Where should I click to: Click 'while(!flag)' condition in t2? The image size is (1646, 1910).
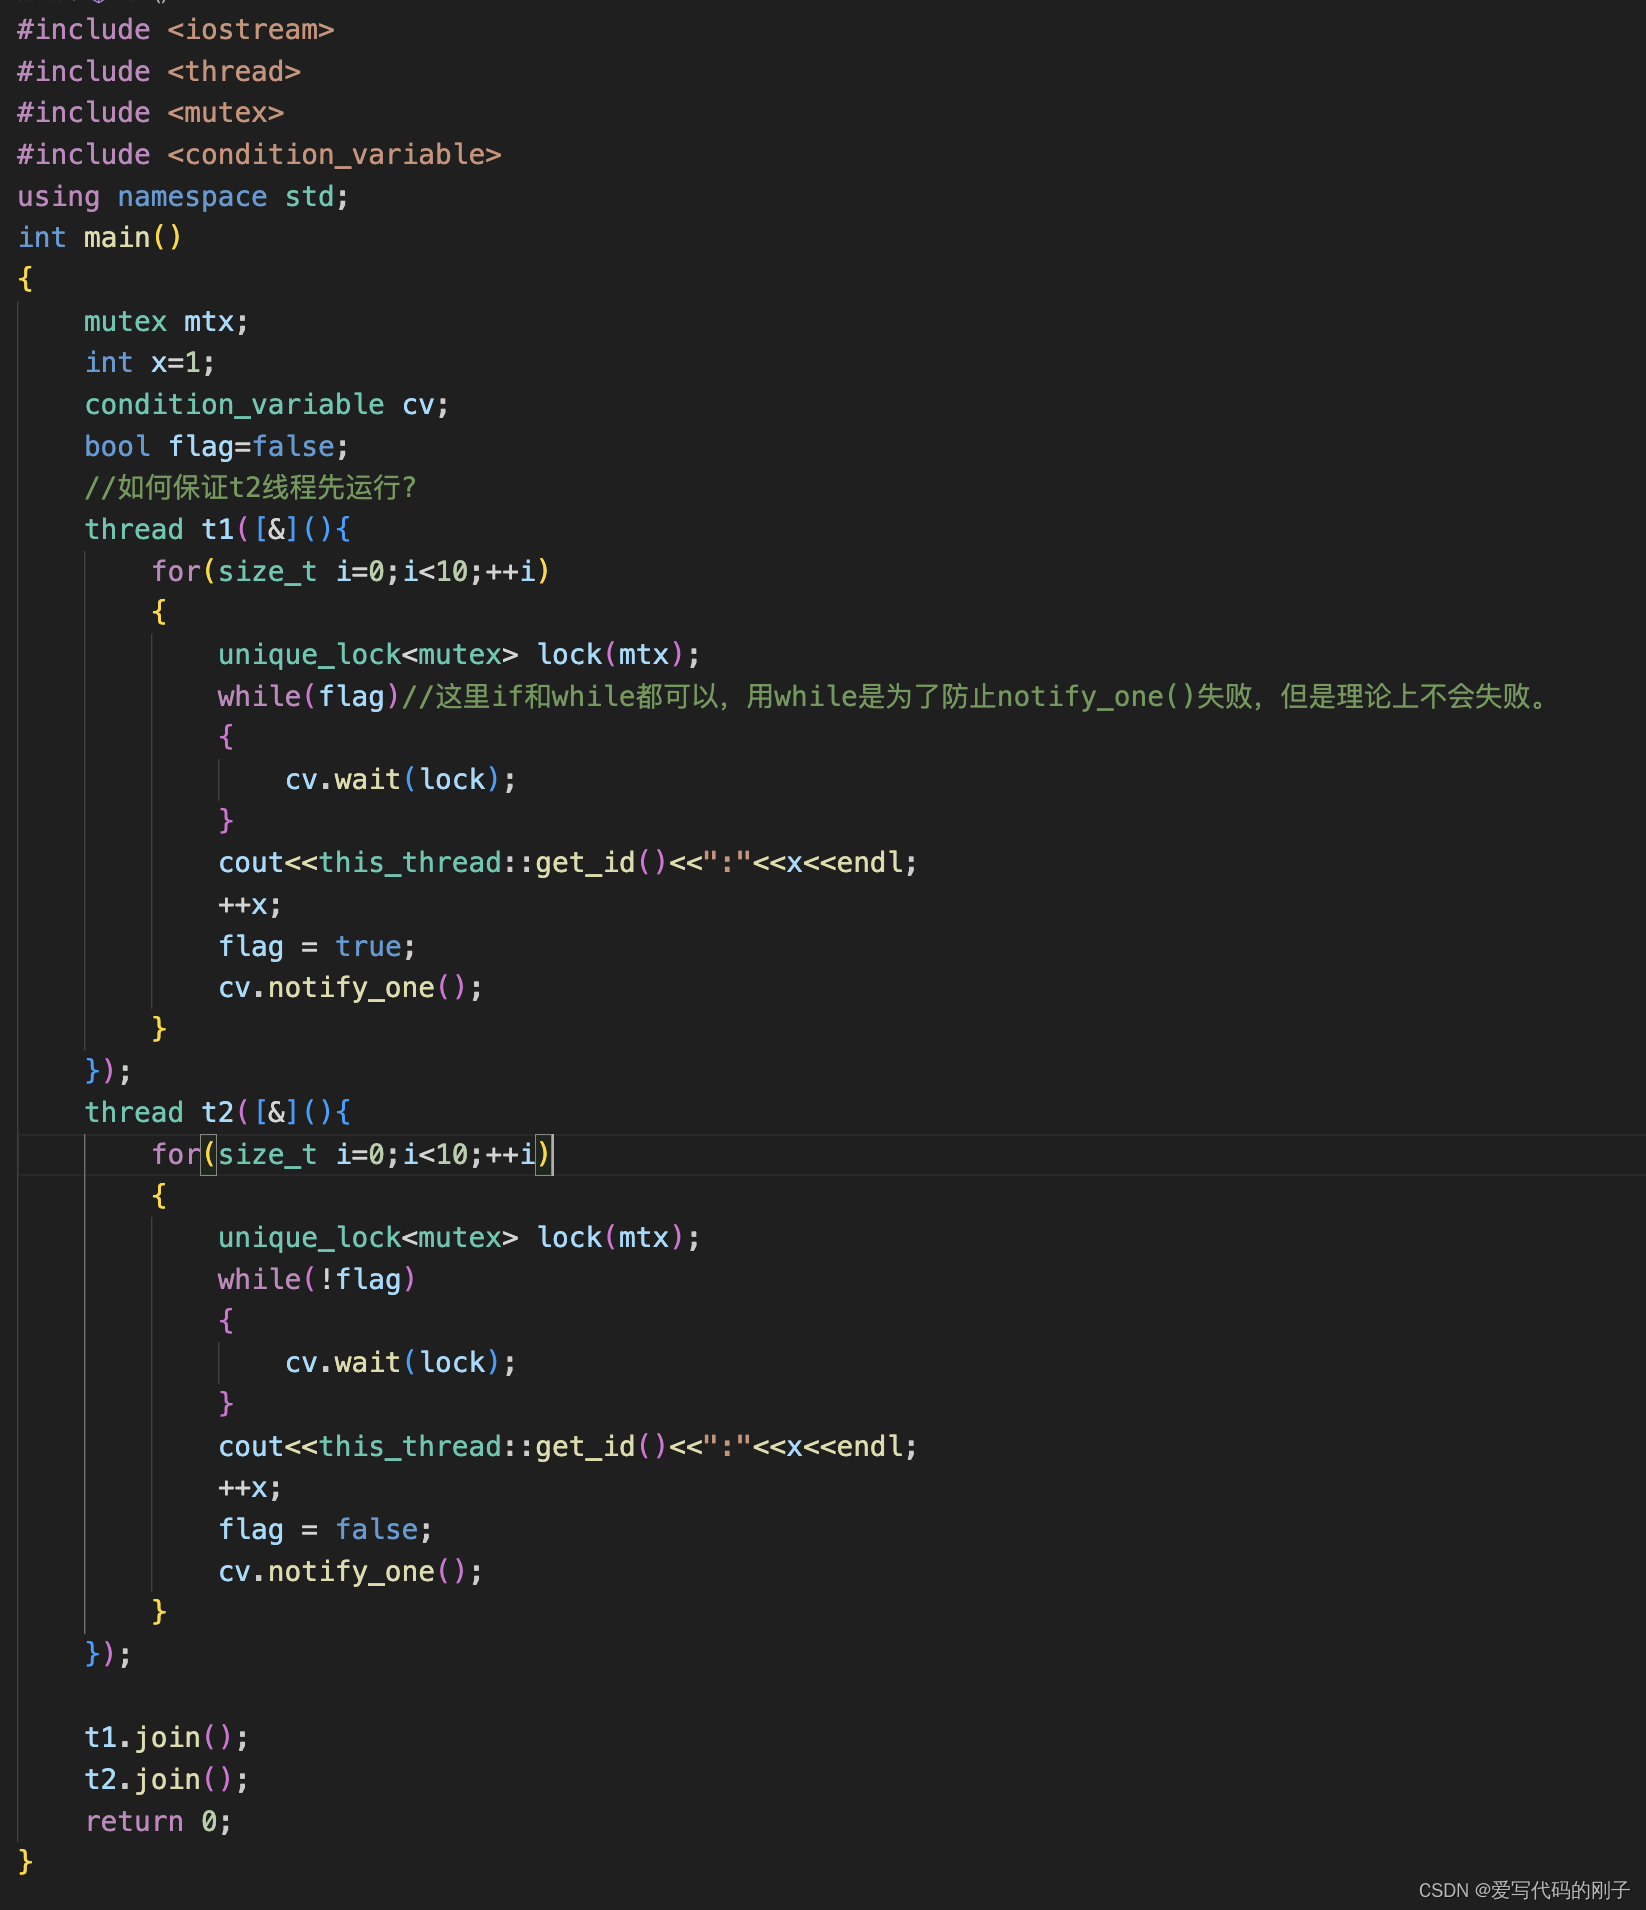(317, 1280)
